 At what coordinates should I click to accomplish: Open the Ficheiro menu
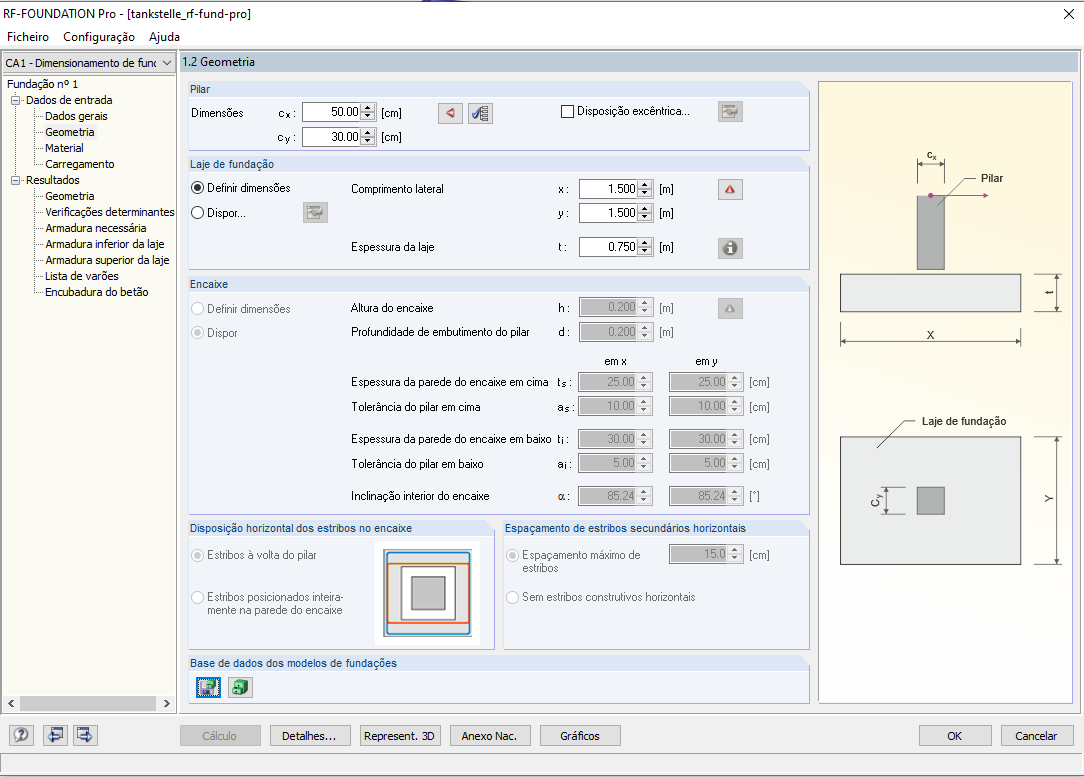(x=27, y=36)
